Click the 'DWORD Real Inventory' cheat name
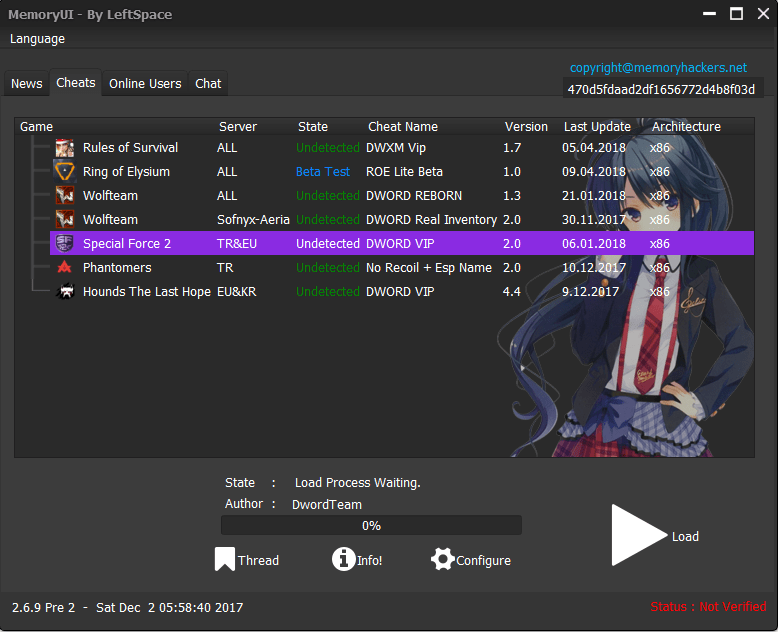 pos(431,219)
